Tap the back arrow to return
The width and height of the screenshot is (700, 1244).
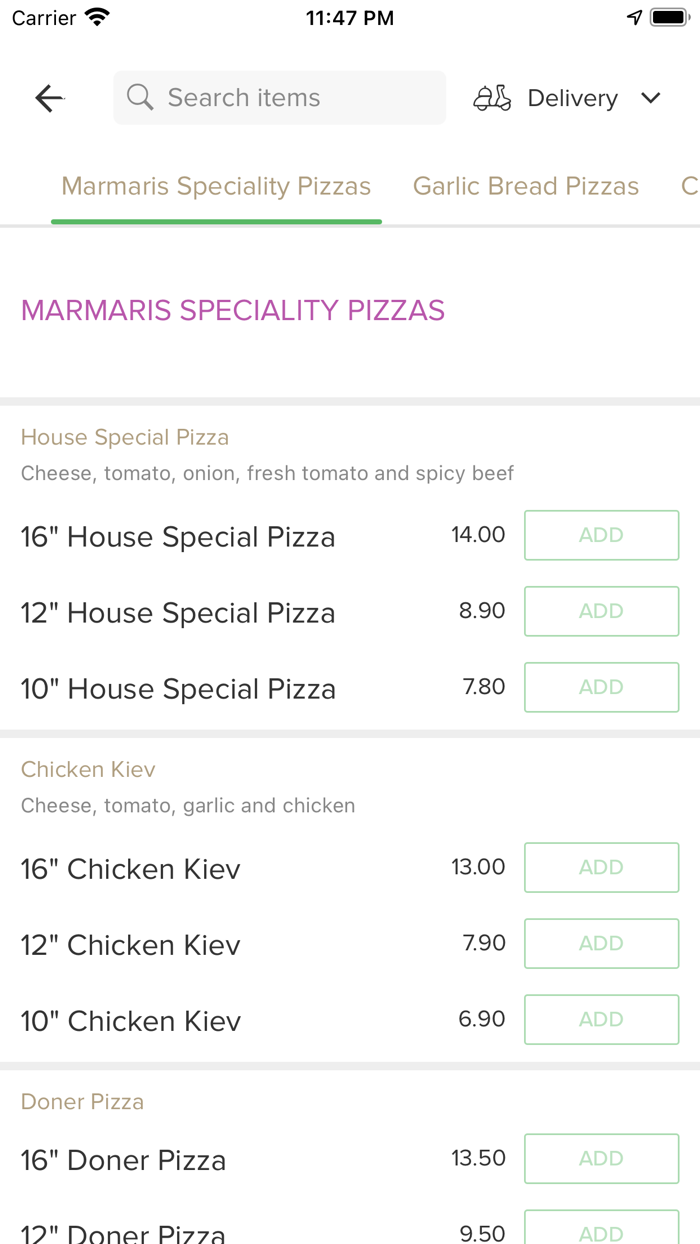pyautogui.click(x=48, y=98)
